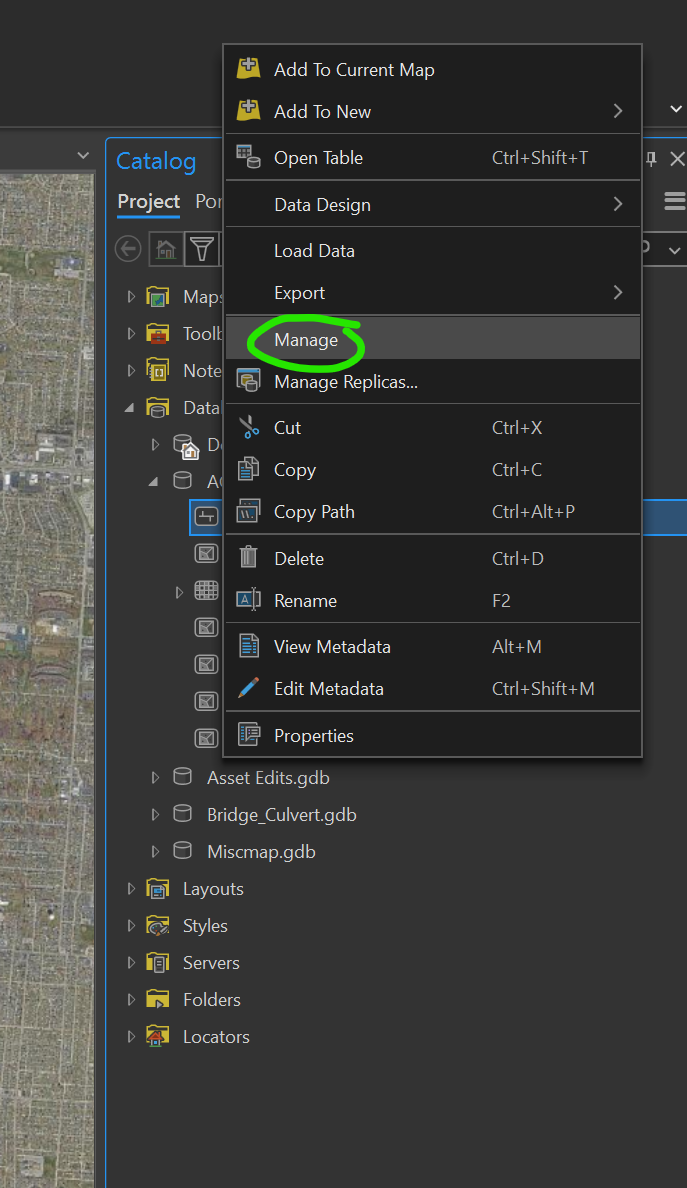The height and width of the screenshot is (1188, 687).
Task: Select the filter icon in the Catalog pane
Action: pos(201,248)
